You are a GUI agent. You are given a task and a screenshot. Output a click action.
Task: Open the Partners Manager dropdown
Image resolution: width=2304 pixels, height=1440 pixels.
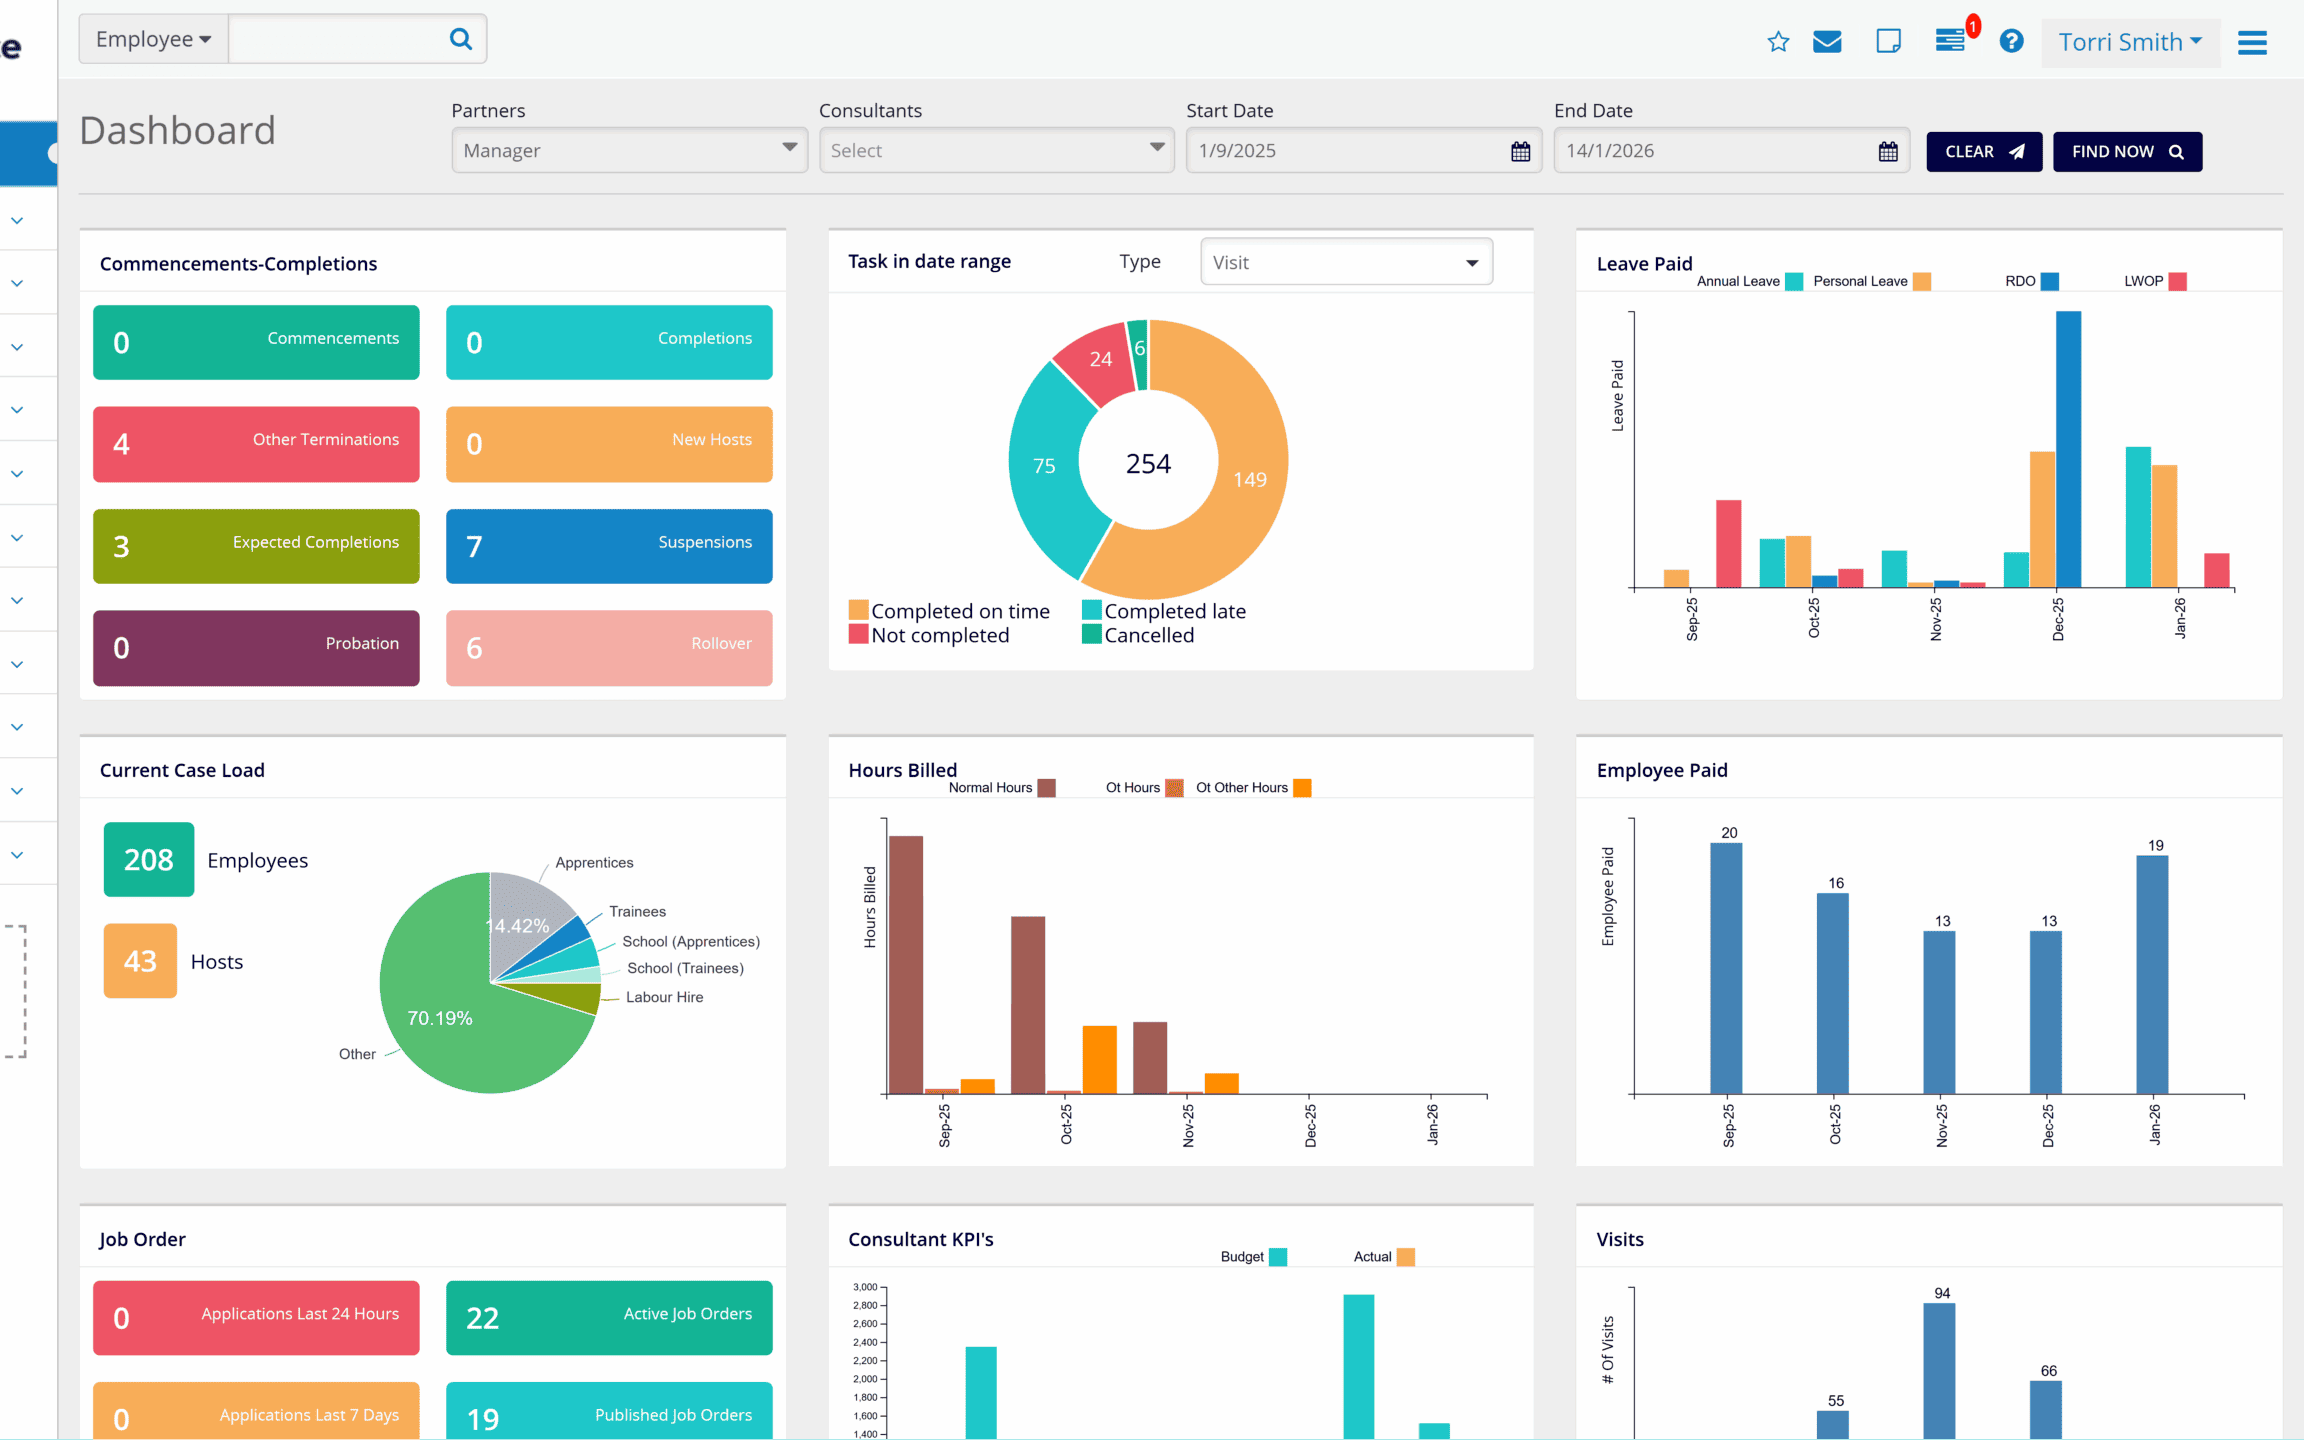pos(629,150)
